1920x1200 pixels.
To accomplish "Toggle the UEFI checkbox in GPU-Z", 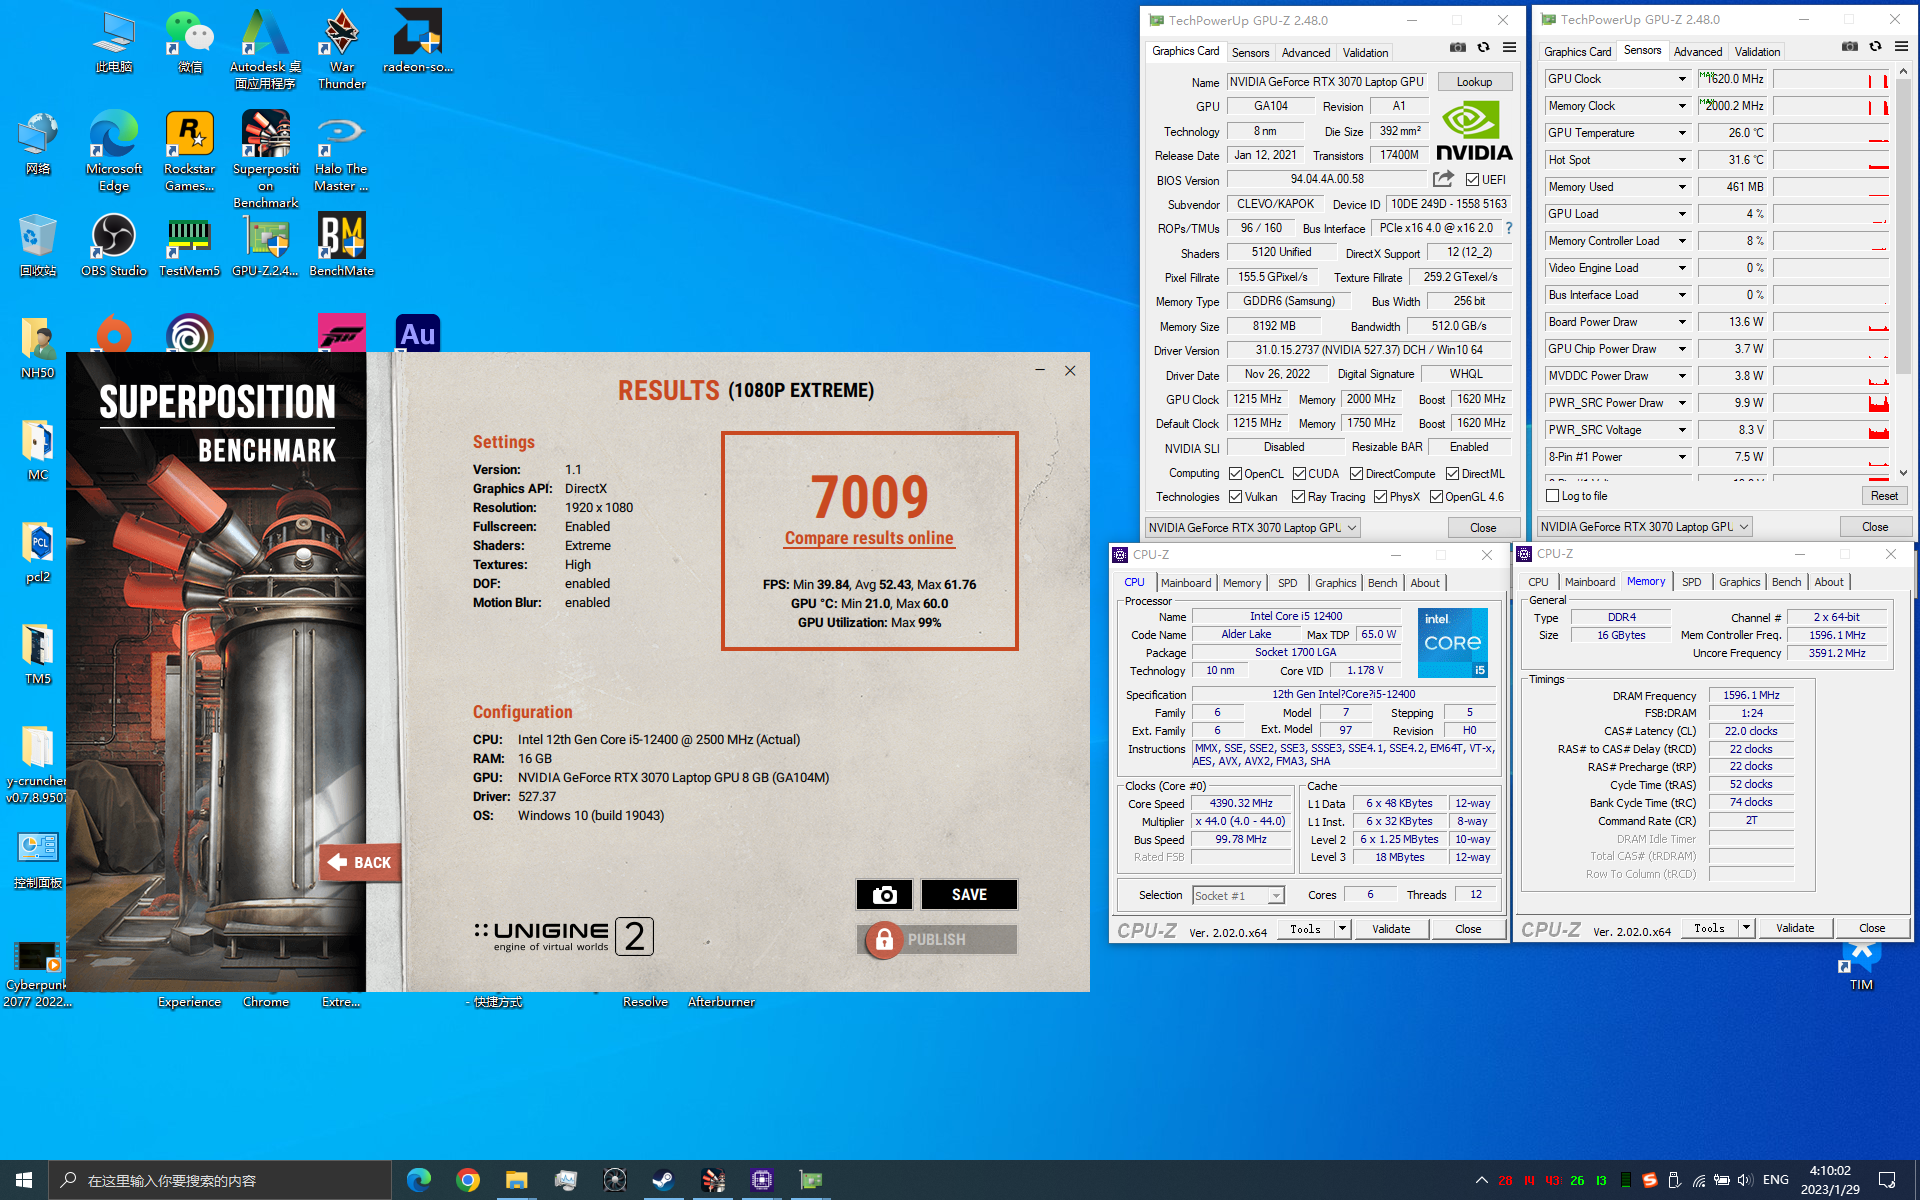I will [x=1472, y=180].
